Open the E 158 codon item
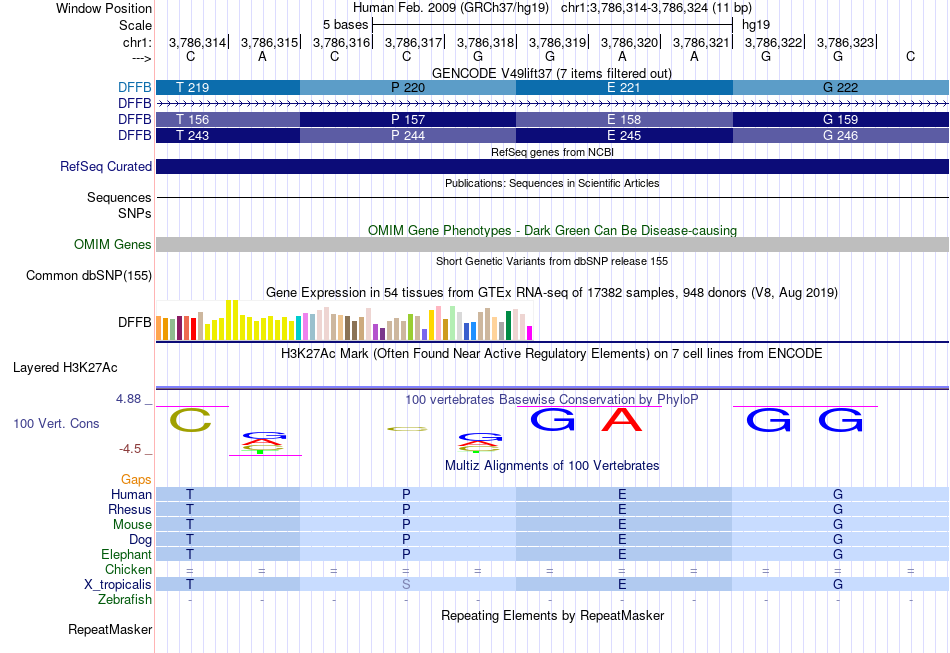The height and width of the screenshot is (653, 950). [624, 119]
